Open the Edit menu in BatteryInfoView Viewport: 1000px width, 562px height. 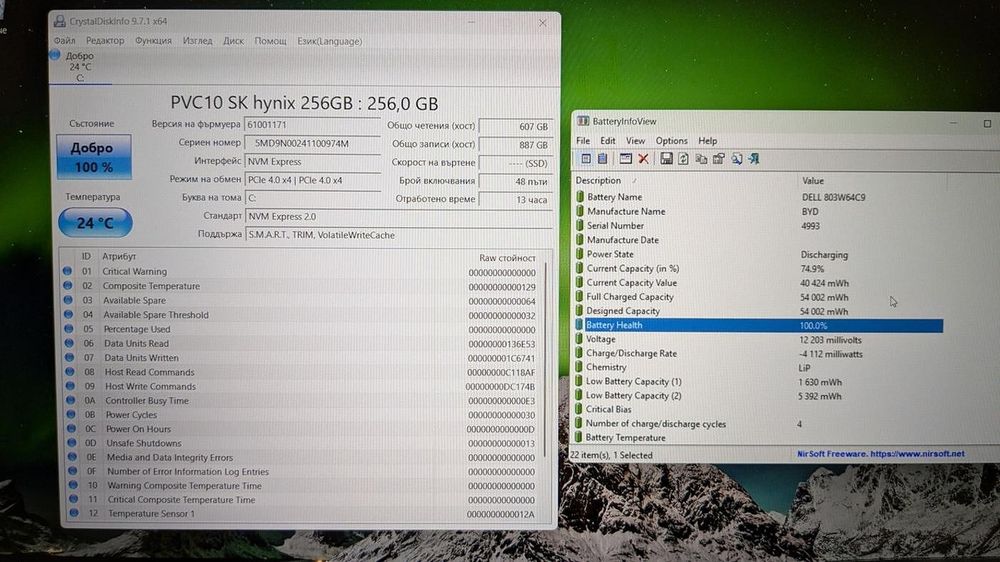pyautogui.click(x=608, y=140)
